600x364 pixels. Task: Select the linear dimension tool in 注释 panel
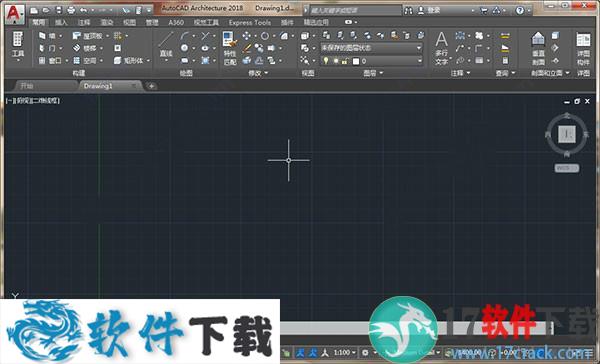point(460,36)
